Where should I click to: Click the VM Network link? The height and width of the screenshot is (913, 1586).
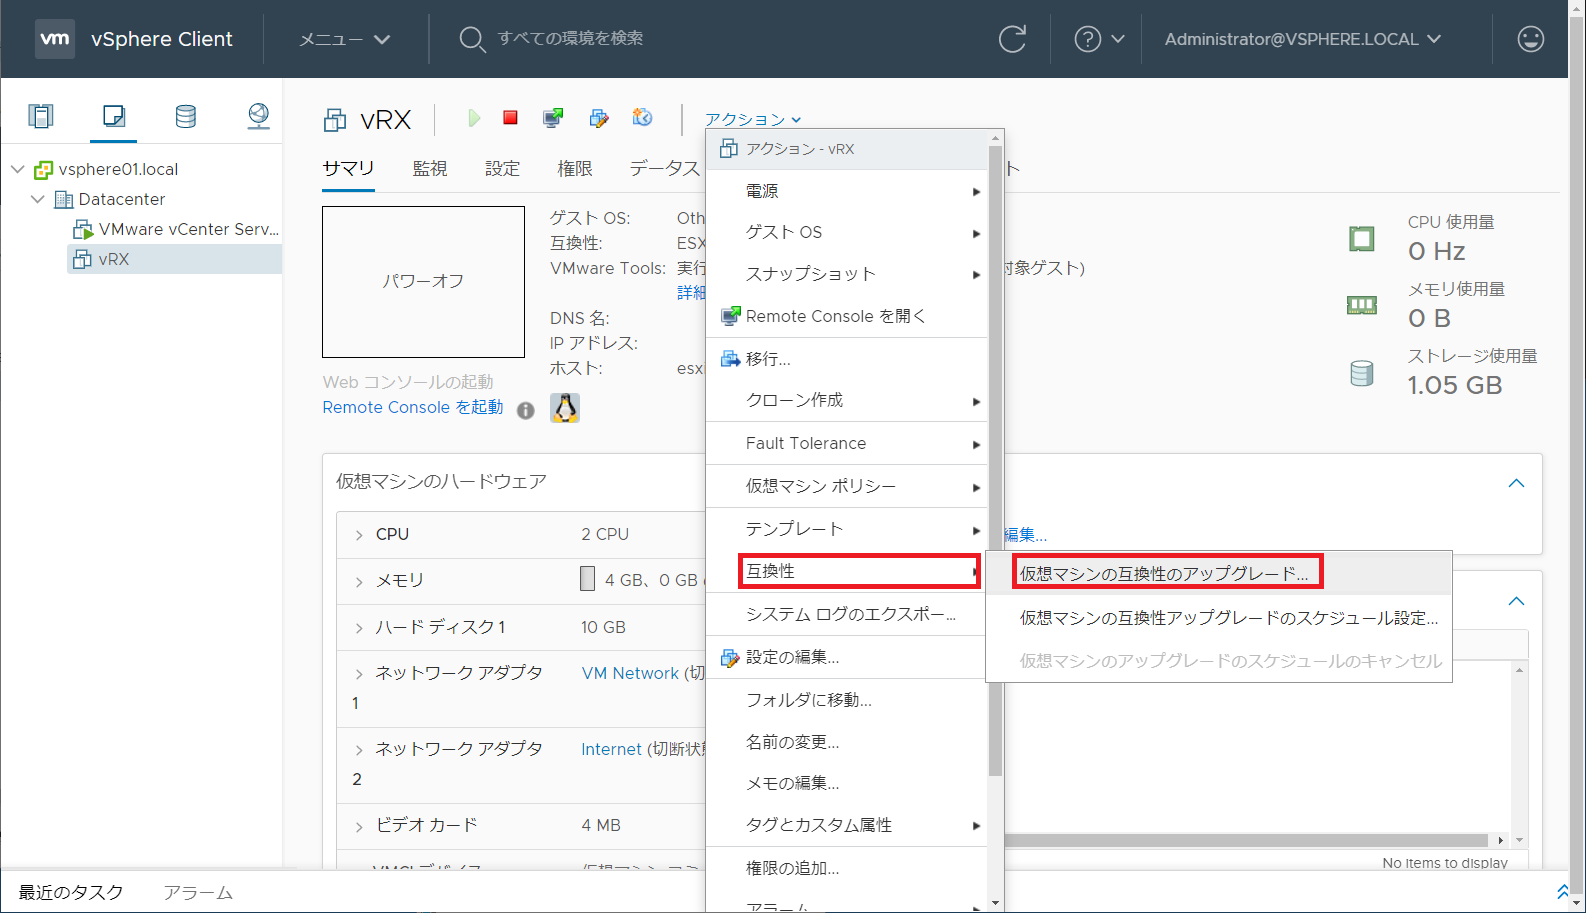(x=630, y=673)
